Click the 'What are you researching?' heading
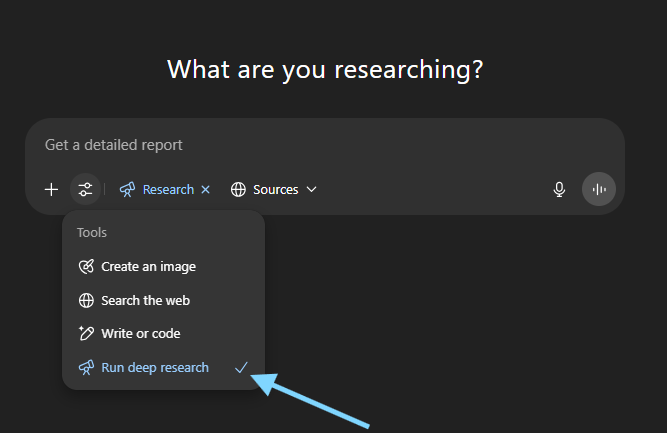This screenshot has height=433, width=667. [x=325, y=69]
